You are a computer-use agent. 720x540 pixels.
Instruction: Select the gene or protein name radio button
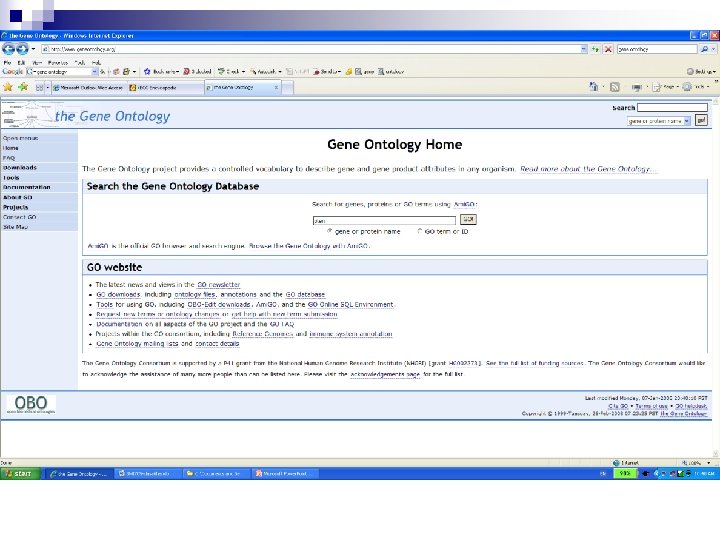(x=329, y=231)
